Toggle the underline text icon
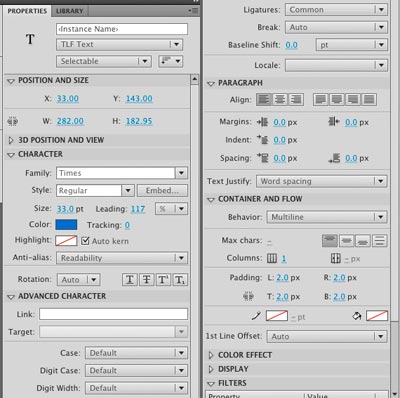This screenshot has width=400, height=398. coord(130,280)
